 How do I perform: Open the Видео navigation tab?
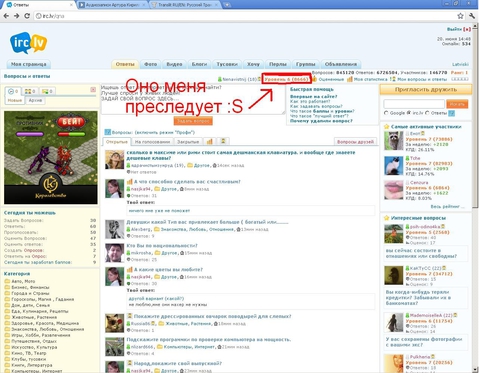174,64
